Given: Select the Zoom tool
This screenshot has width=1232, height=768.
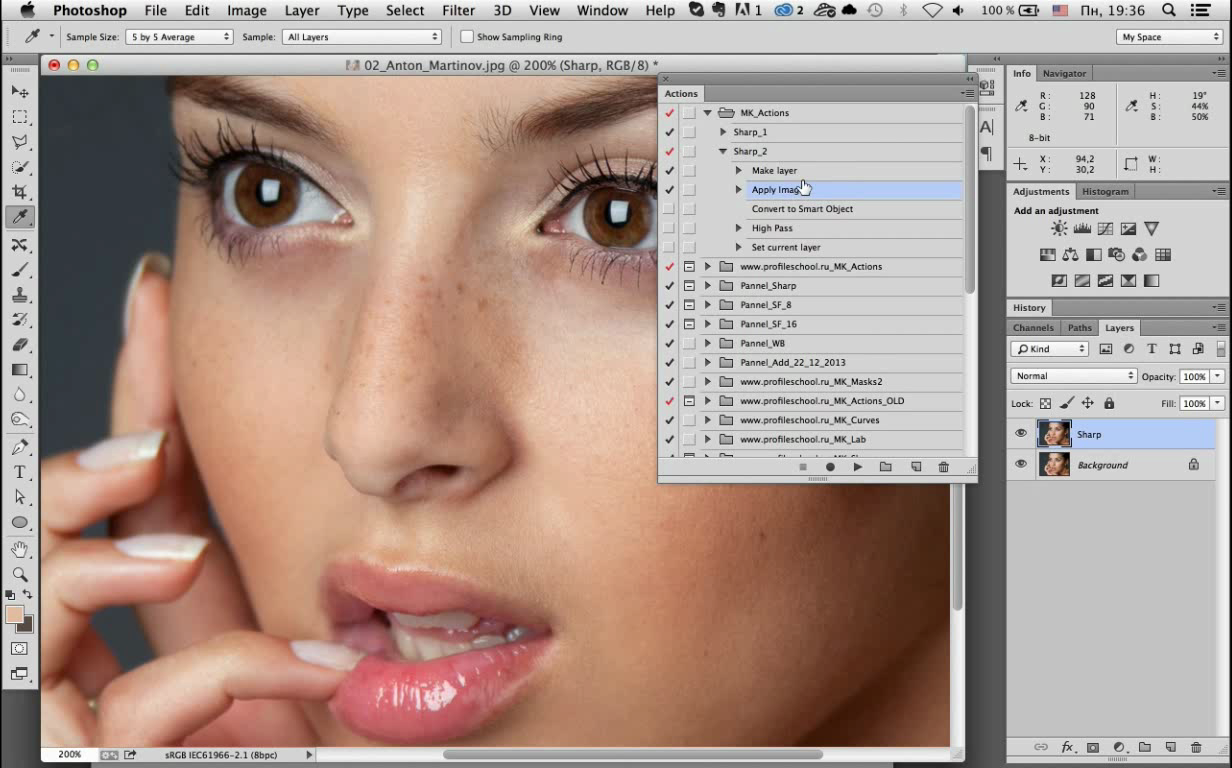Looking at the screenshot, I should (x=19, y=575).
